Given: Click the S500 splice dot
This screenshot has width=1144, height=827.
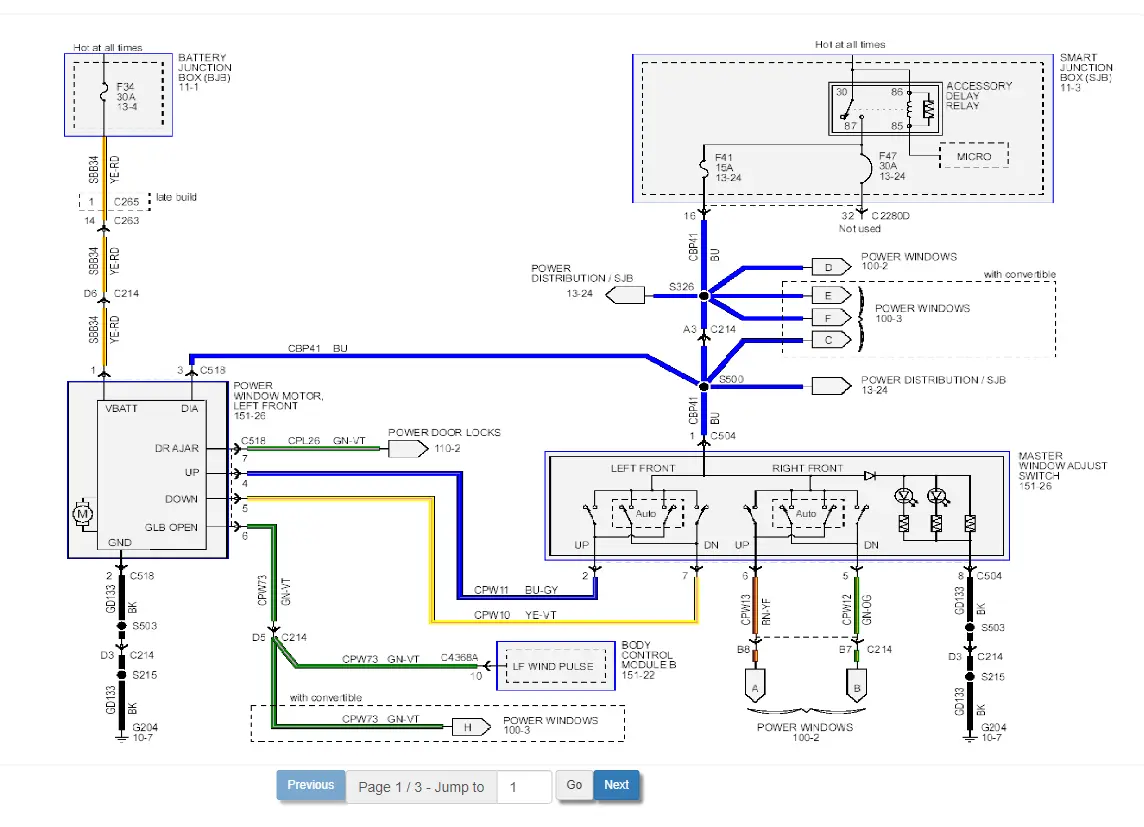Looking at the screenshot, I should [x=704, y=387].
